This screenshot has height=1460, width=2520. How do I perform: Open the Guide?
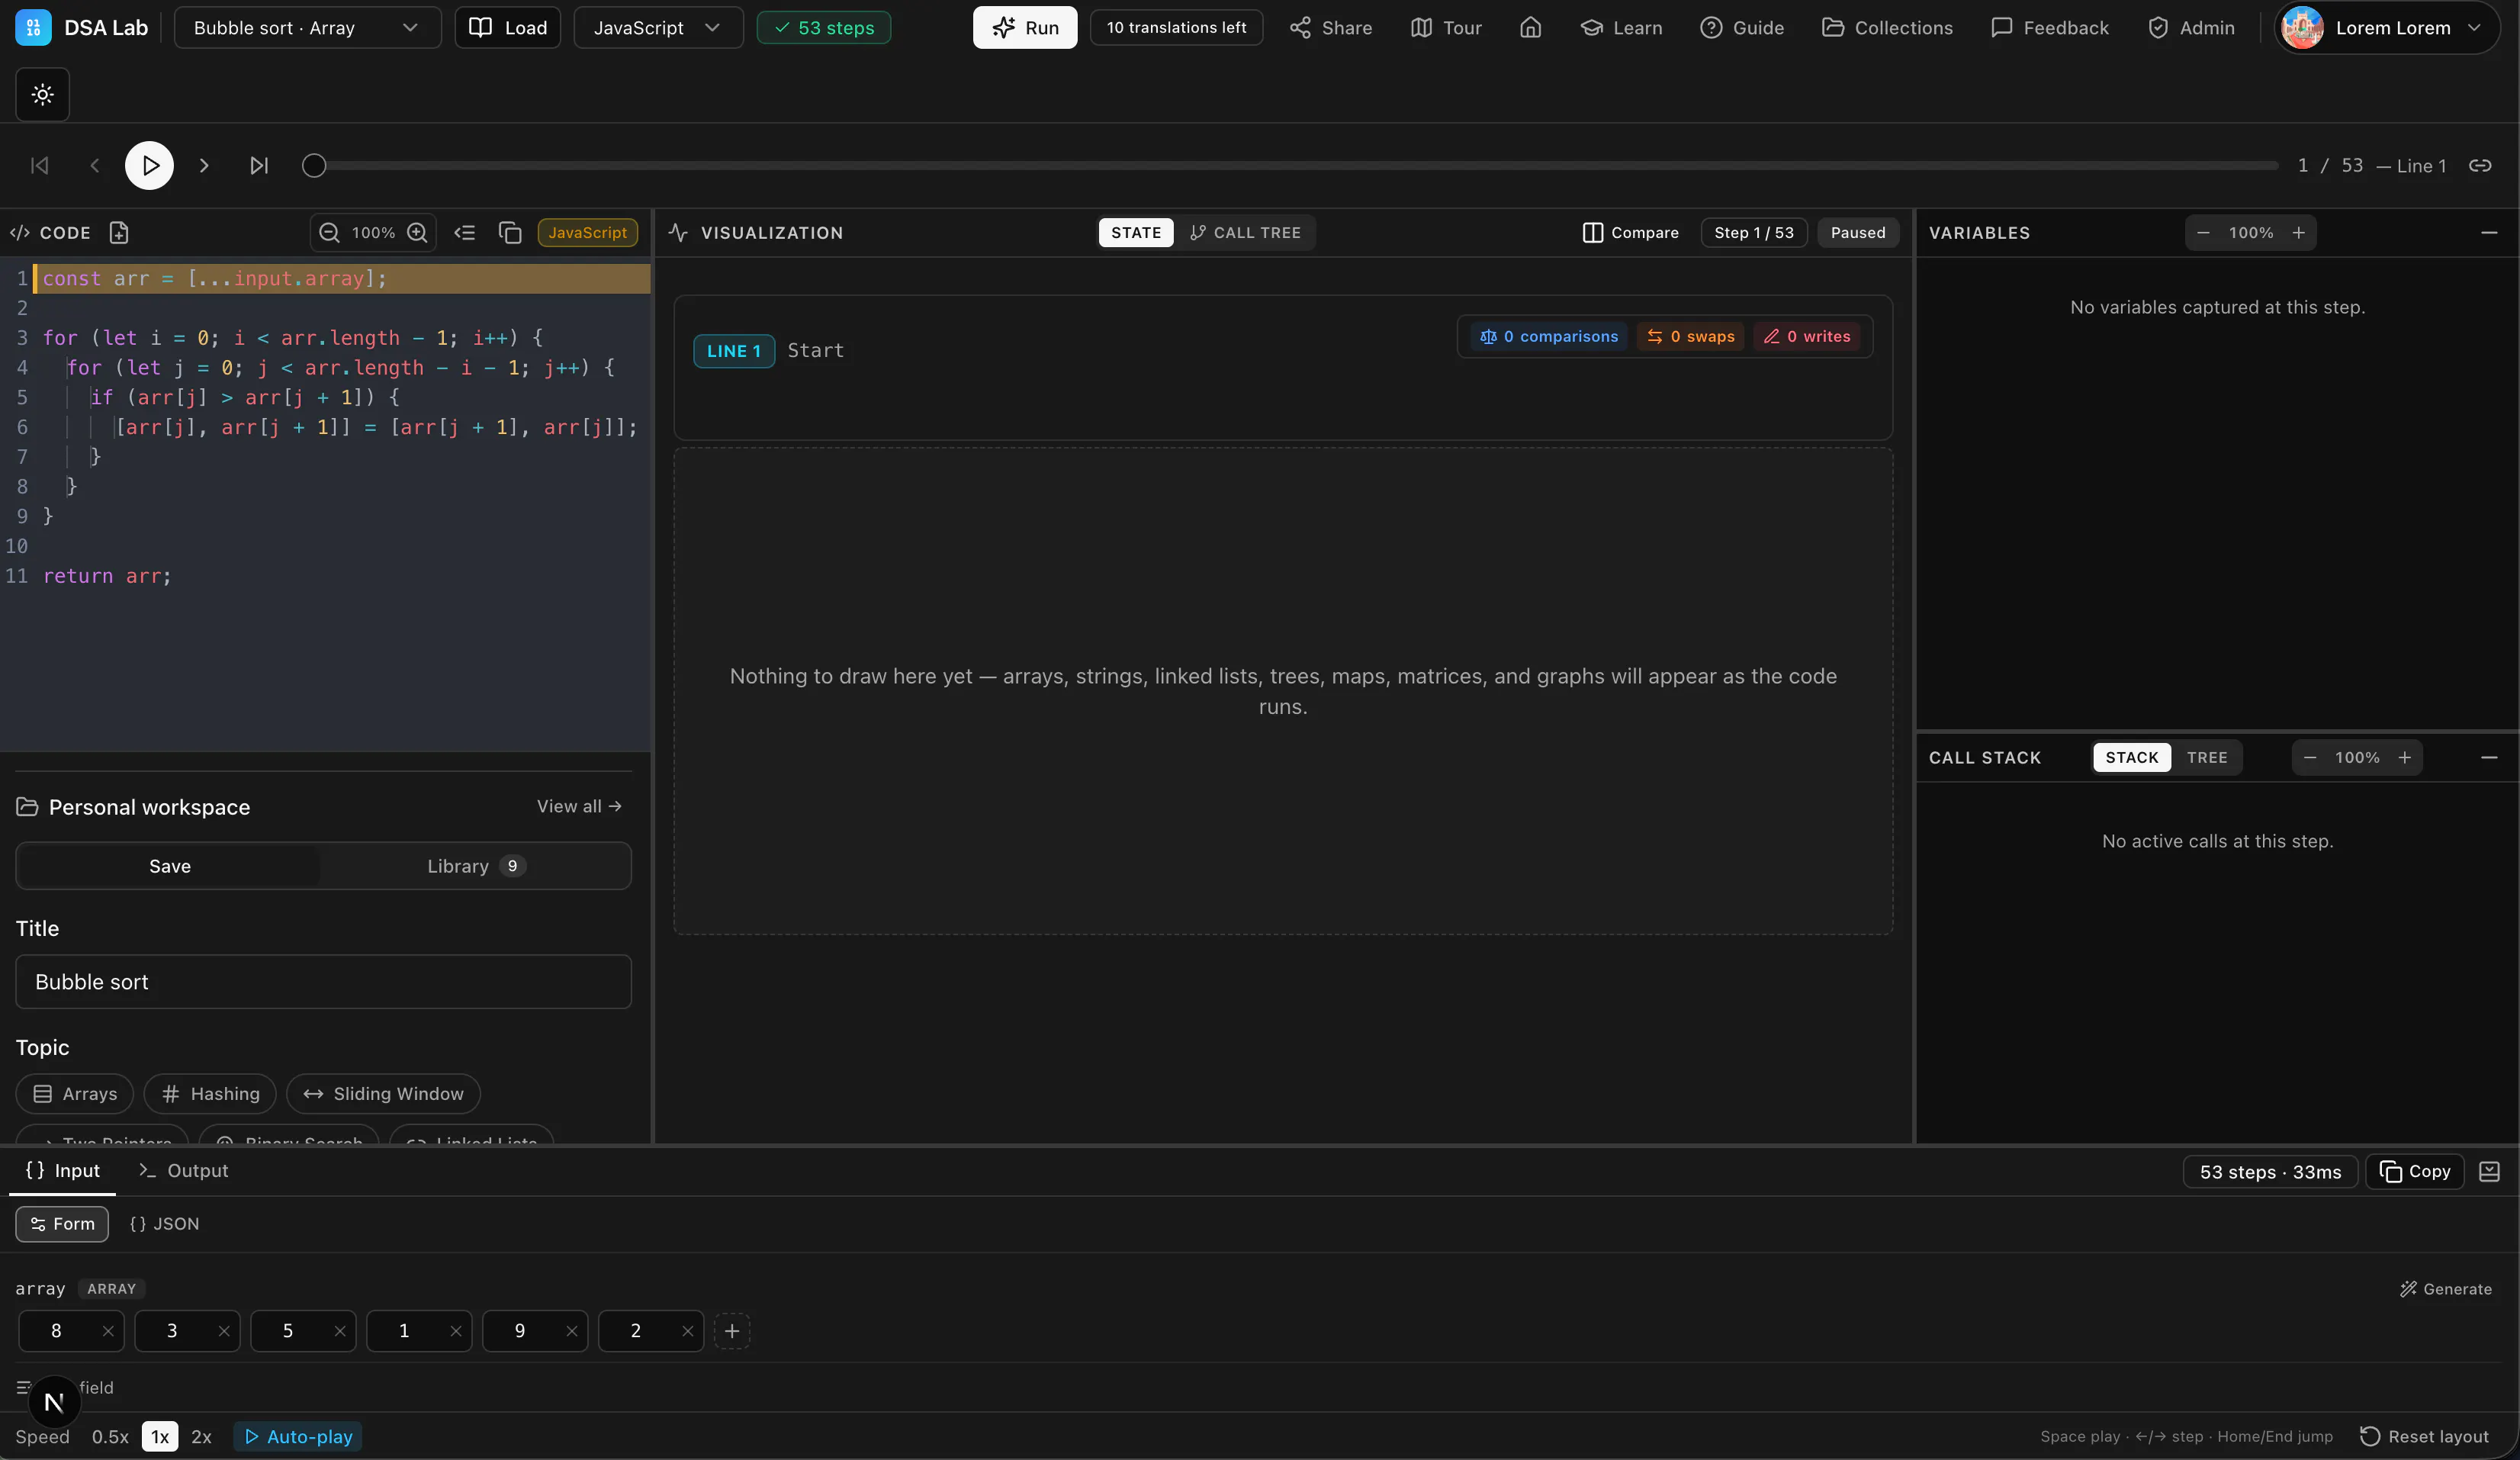click(1742, 28)
